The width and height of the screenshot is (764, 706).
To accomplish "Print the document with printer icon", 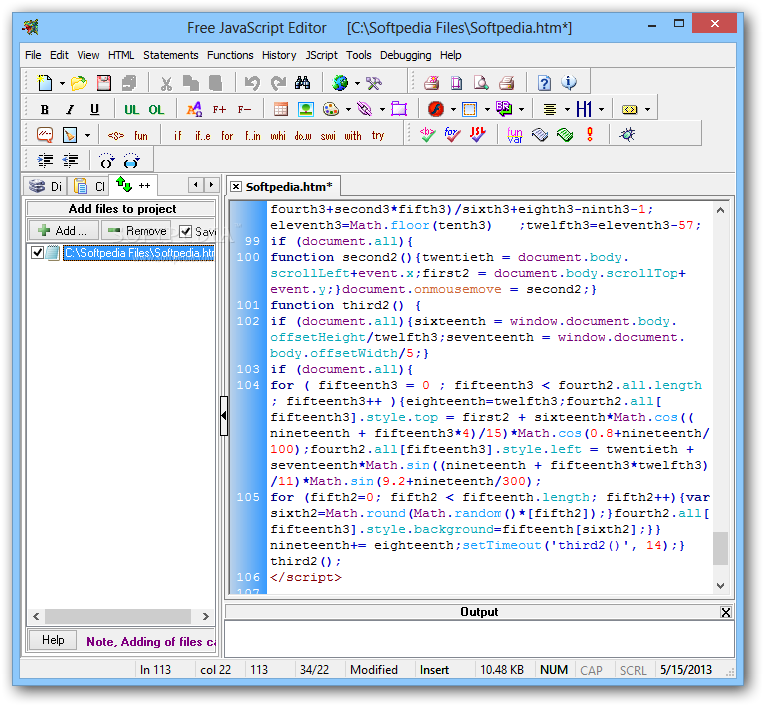I will click(x=506, y=83).
